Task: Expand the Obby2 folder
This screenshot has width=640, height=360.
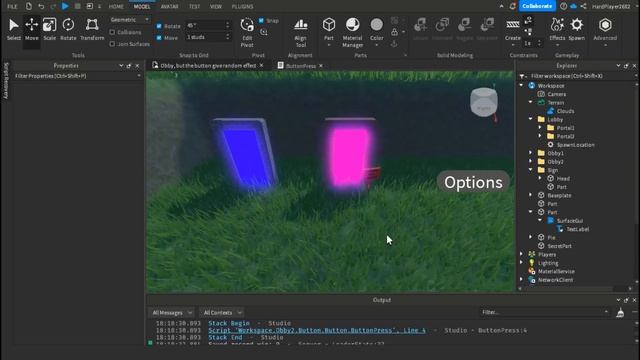Action: tap(531, 162)
